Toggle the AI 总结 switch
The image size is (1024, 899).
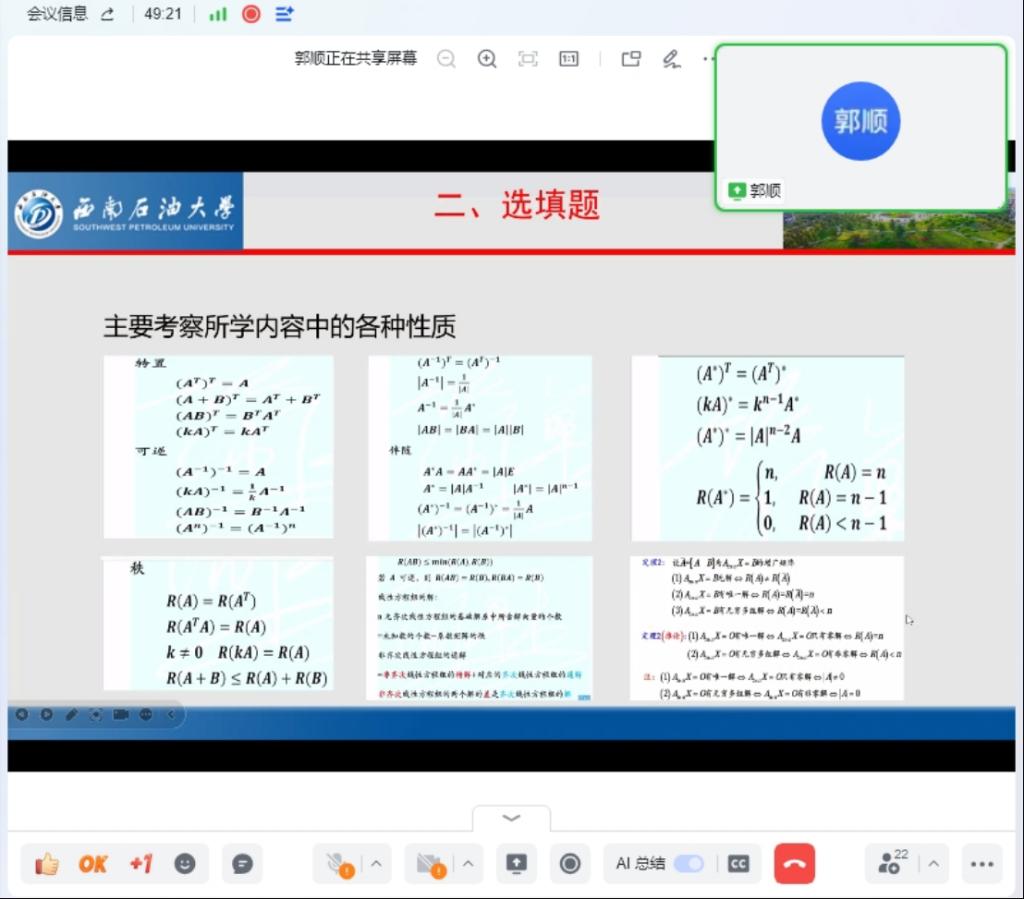tap(688, 864)
